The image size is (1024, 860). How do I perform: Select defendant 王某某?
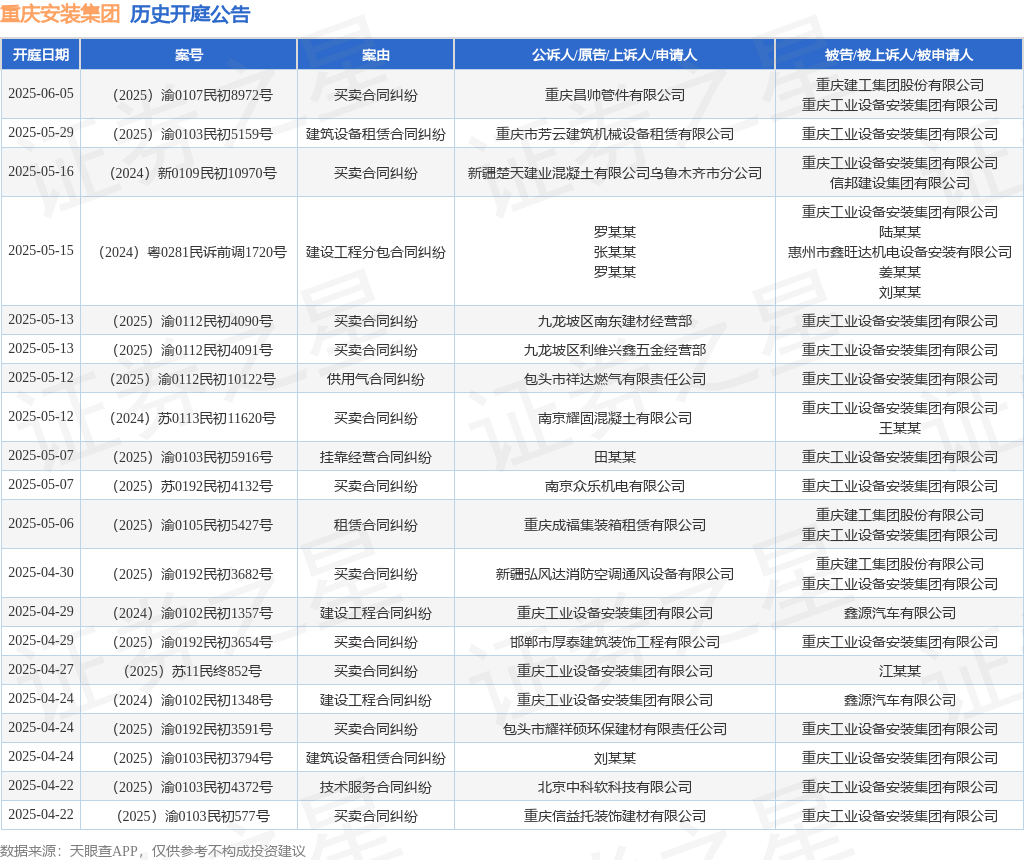coord(899,428)
